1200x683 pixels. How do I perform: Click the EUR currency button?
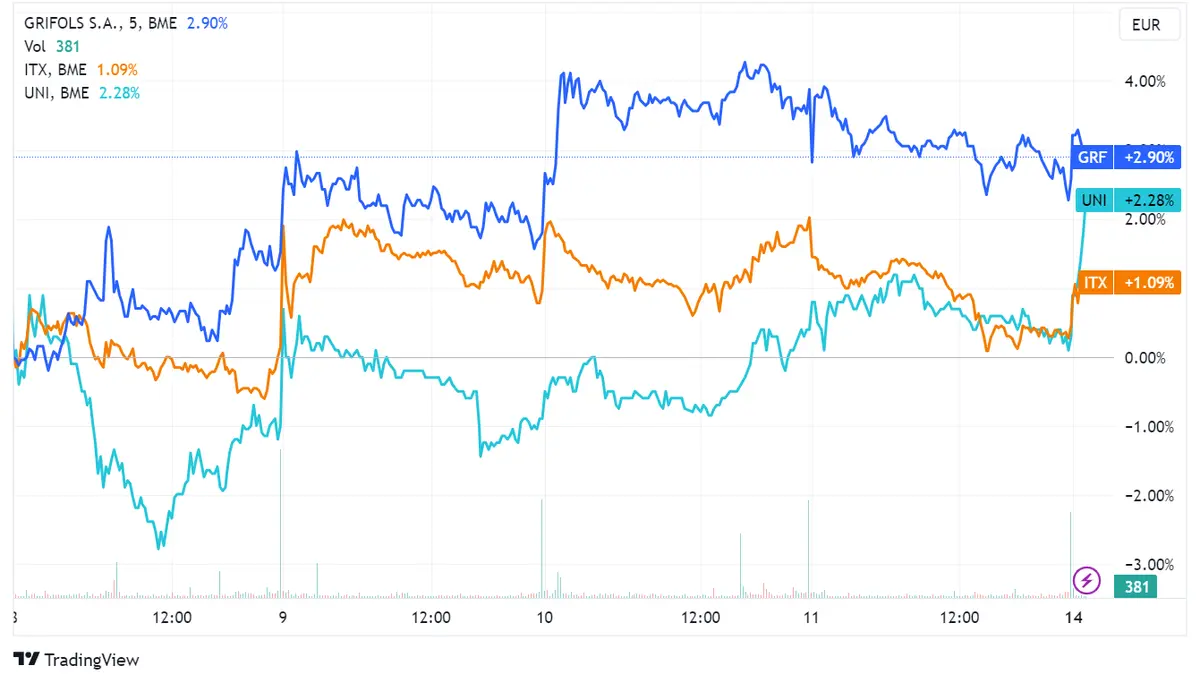point(1148,24)
